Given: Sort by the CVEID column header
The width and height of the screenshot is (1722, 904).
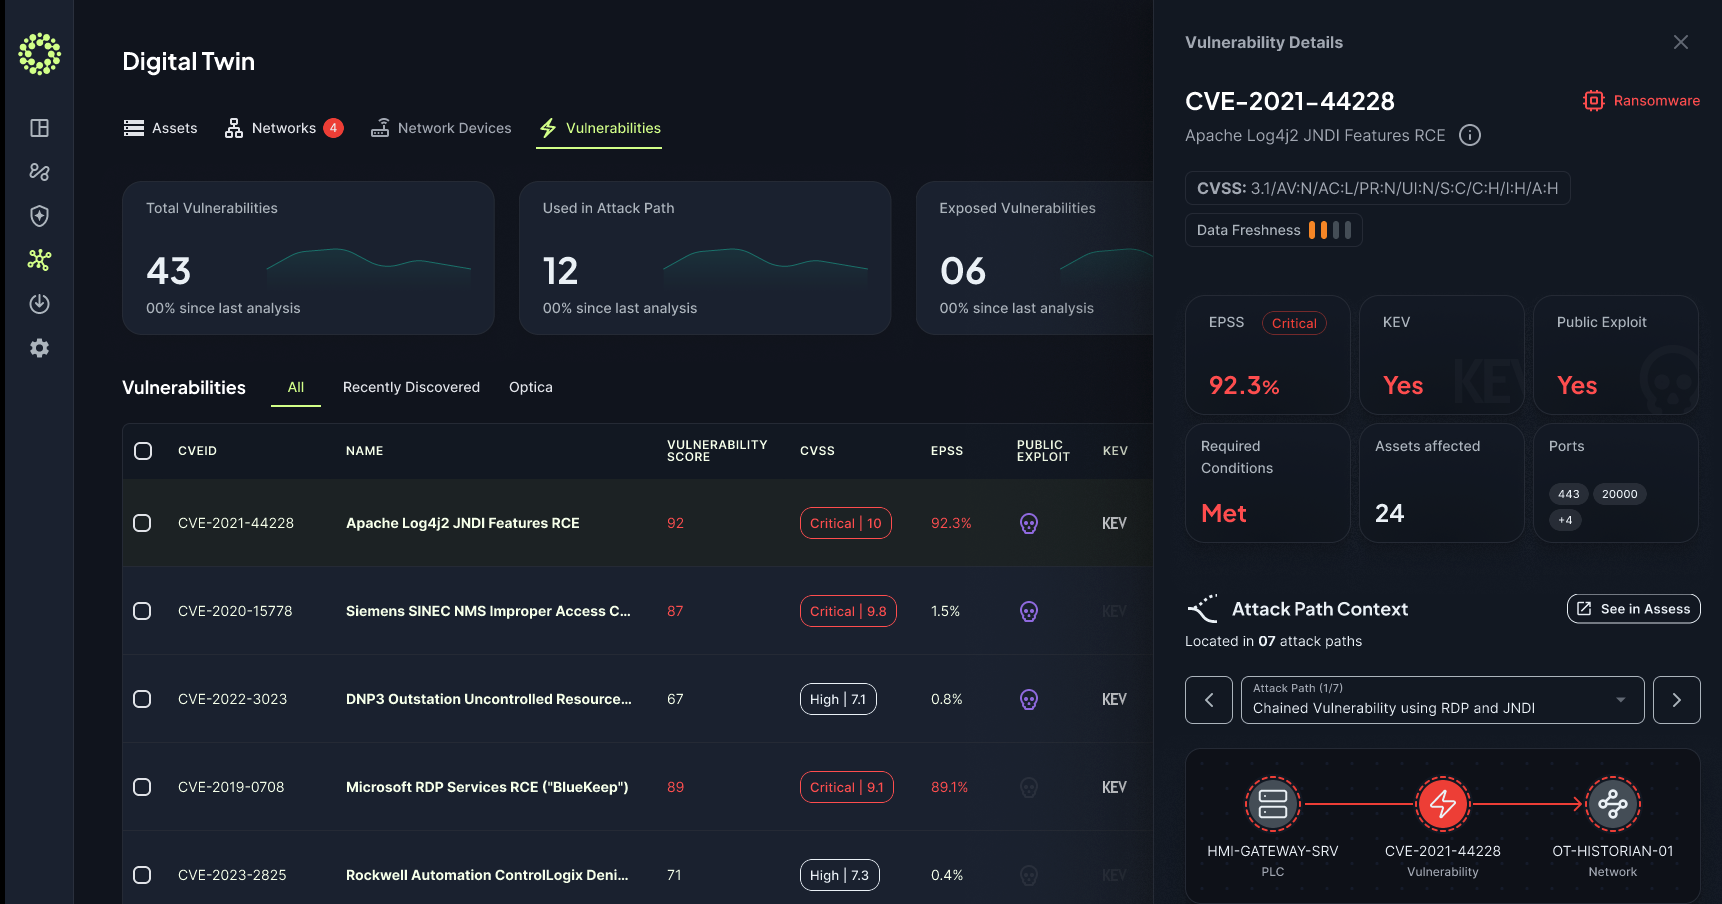Looking at the screenshot, I should click(x=197, y=451).
